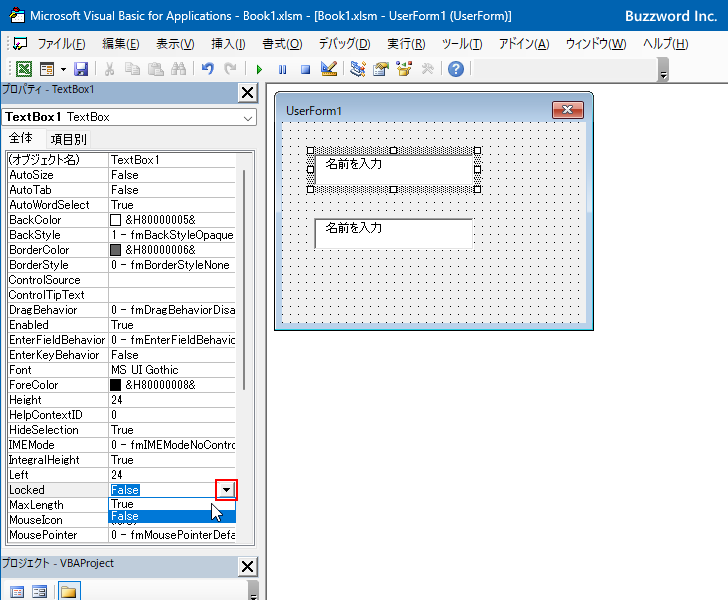728x600 pixels.
Task: Click the BackColor white color swatch
Action: [116, 220]
